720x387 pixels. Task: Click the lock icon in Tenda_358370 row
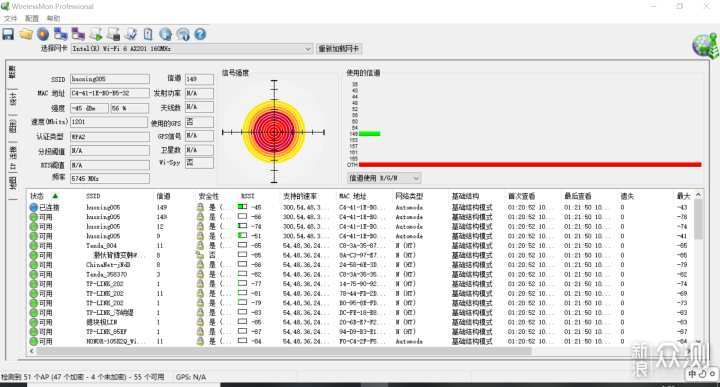pyautogui.click(x=200, y=275)
